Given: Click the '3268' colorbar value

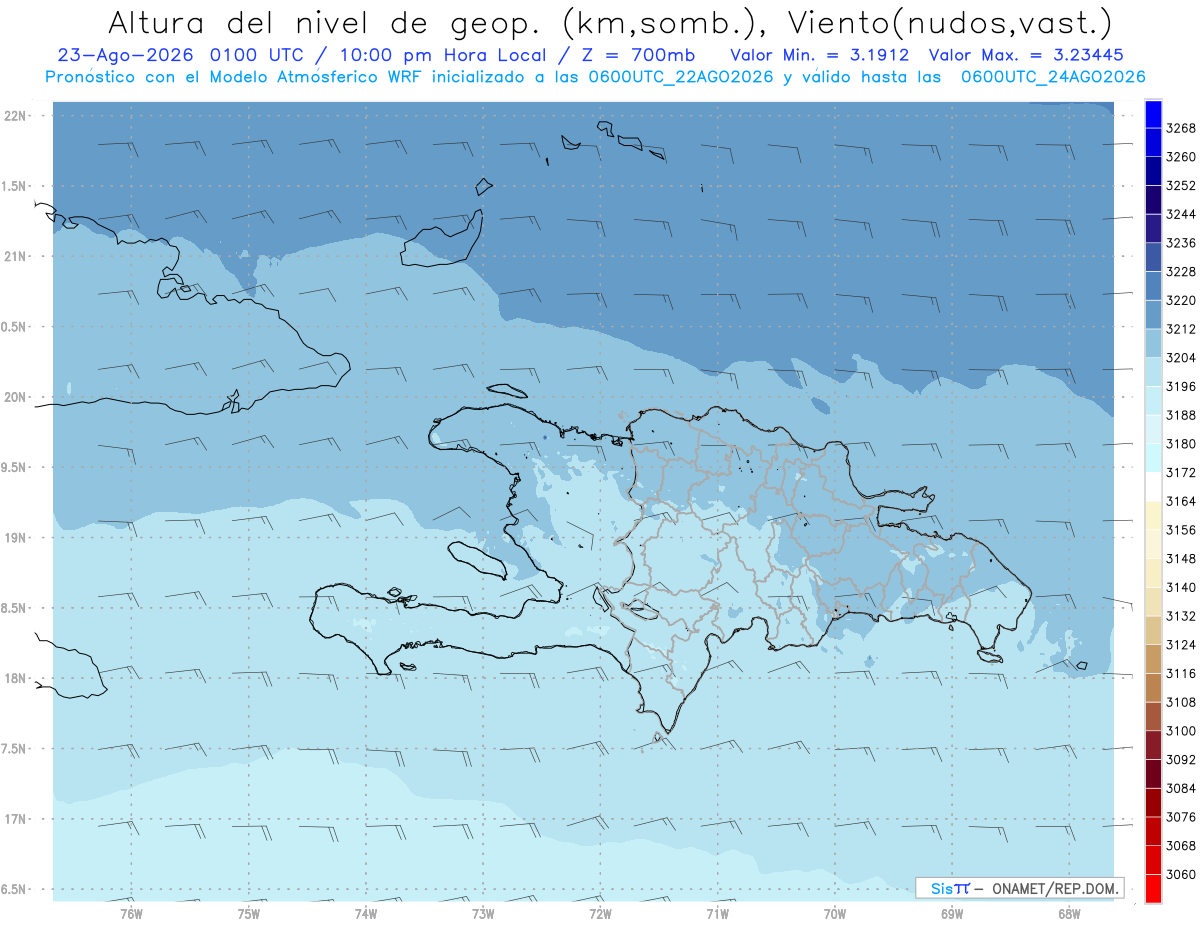Looking at the screenshot, I should tap(1181, 128).
